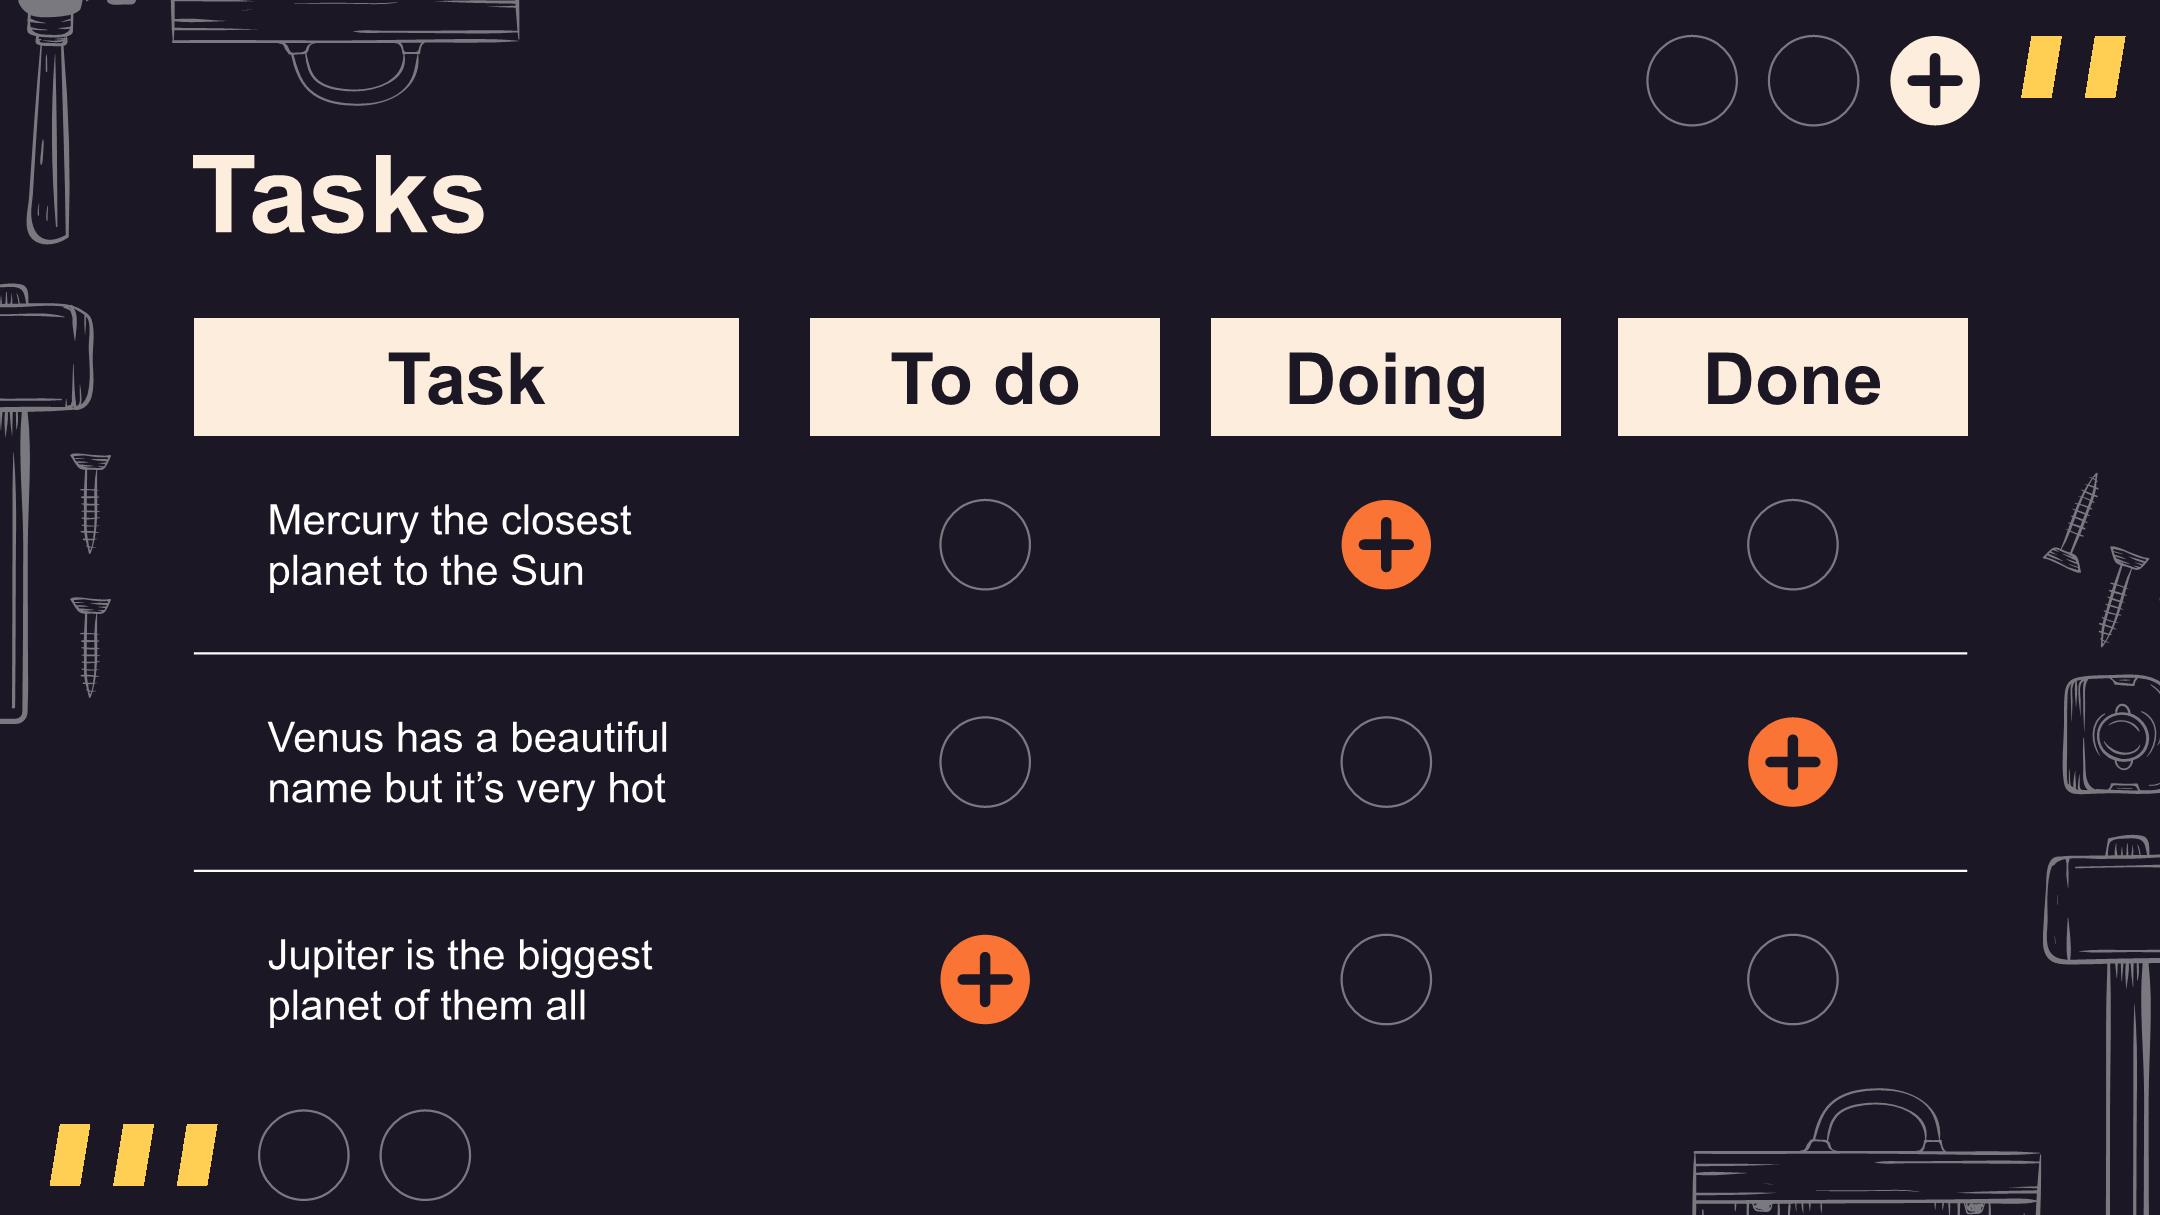2160x1215 pixels.
Task: Select the empty To do circle for Venus
Action: tap(984, 762)
